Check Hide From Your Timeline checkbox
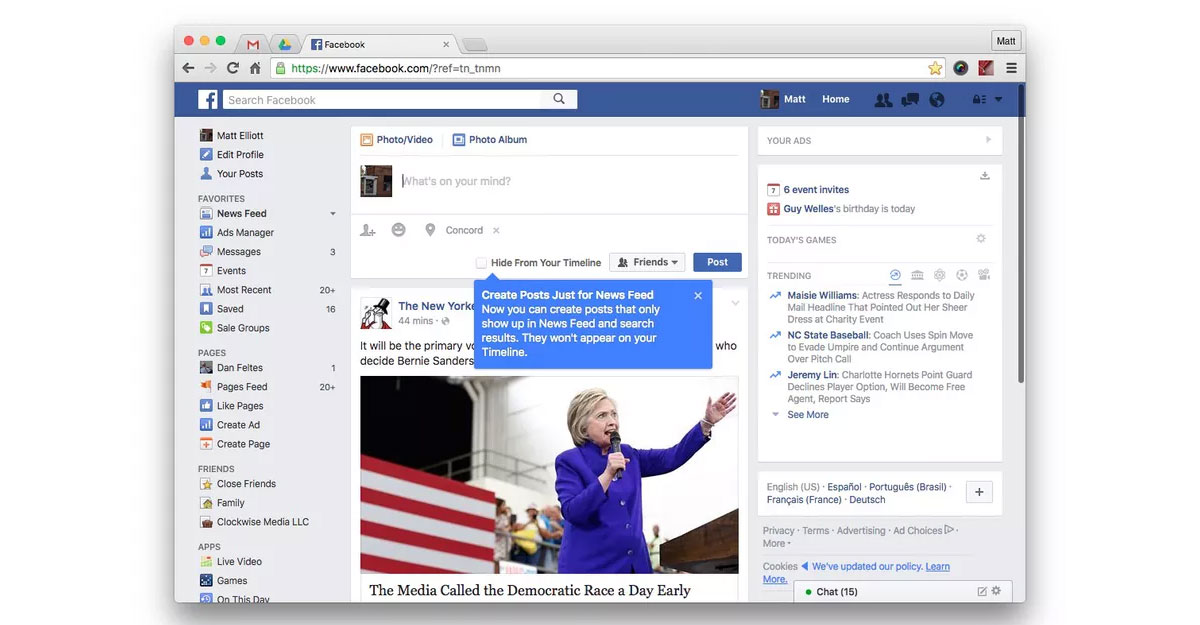Viewport: 1200px width, 625px height. [x=481, y=262]
